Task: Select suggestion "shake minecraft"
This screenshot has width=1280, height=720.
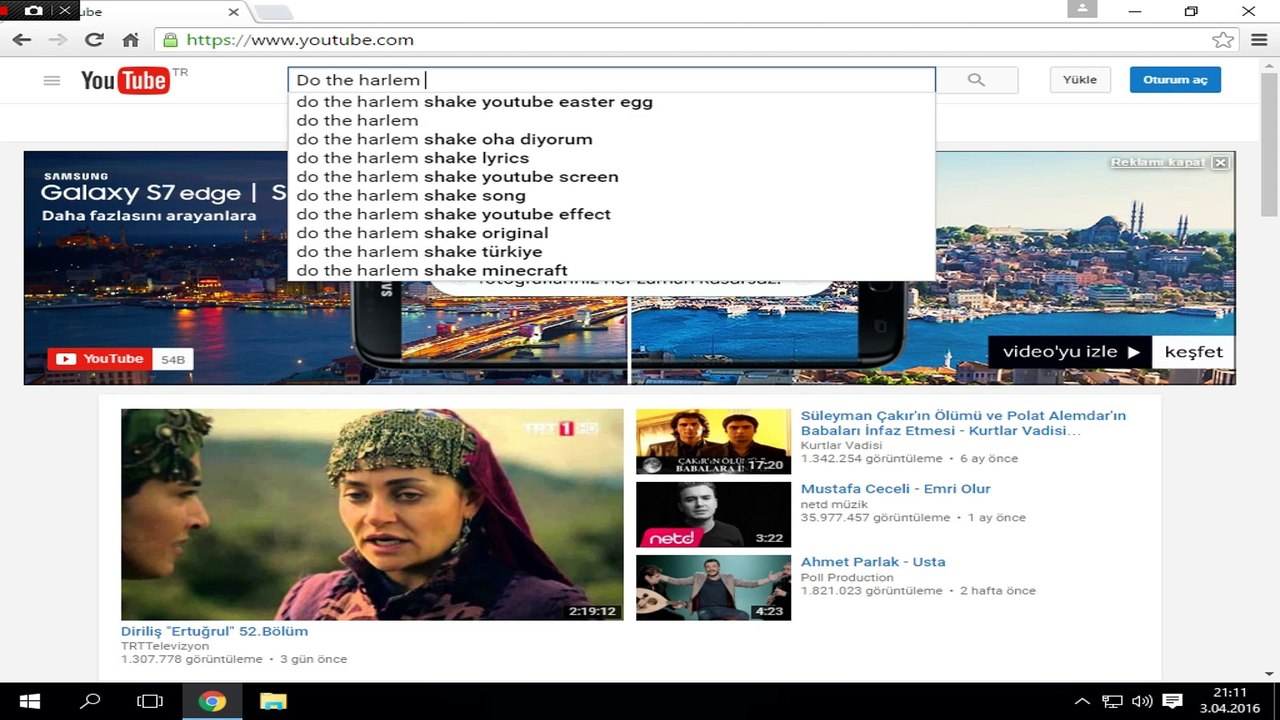Action: click(x=611, y=270)
